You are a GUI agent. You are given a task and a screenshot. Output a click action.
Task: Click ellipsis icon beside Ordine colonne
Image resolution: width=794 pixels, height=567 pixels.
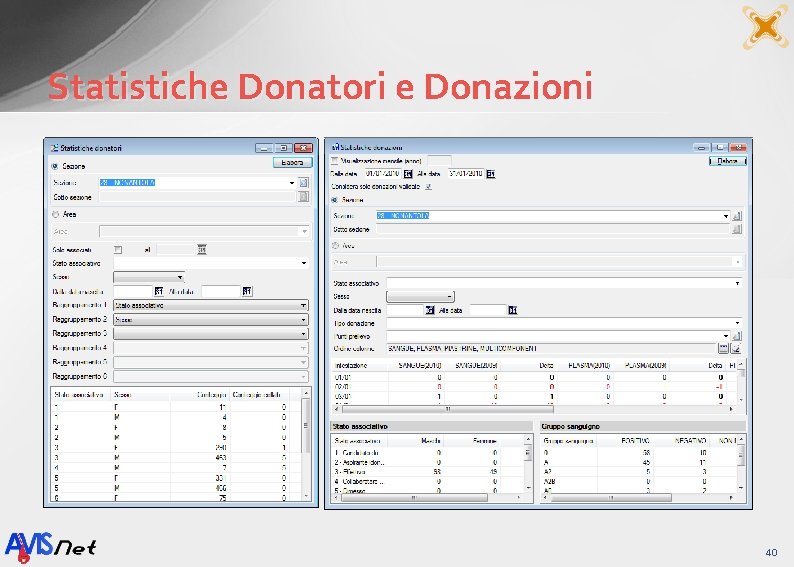tap(723, 348)
